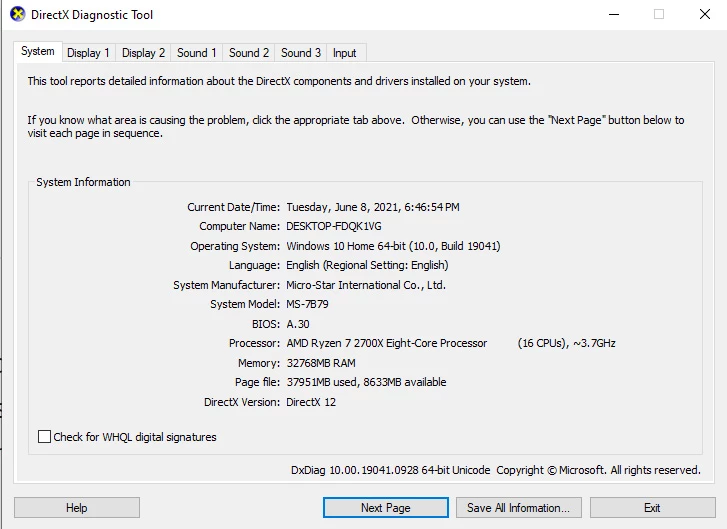Click the Exit button
Screen dimensions: 727x529
pos(652,508)
